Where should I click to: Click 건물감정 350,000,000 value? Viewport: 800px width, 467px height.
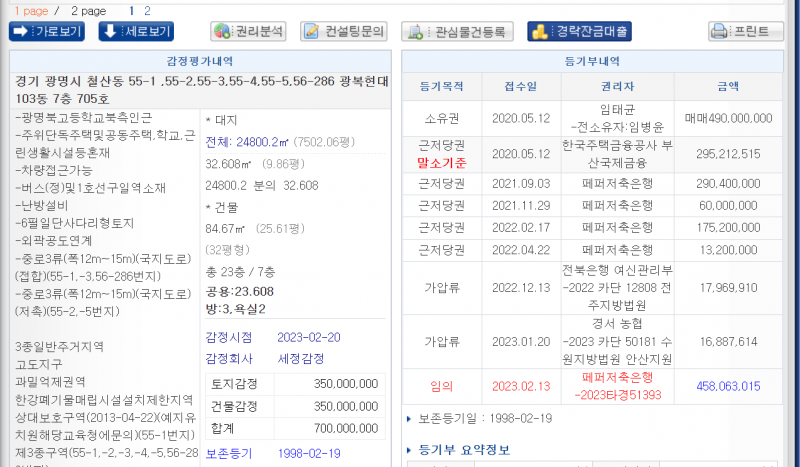[345, 406]
